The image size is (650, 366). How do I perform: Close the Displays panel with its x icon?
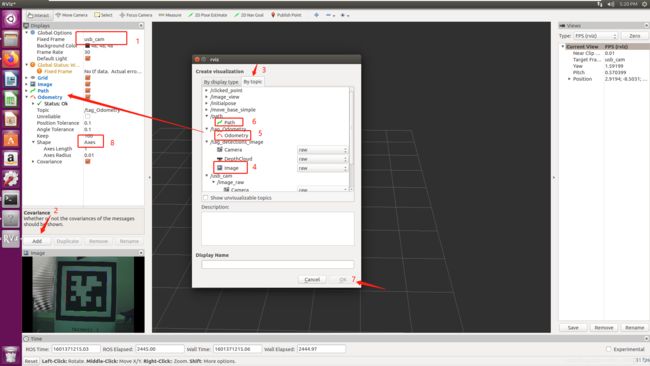141,26
